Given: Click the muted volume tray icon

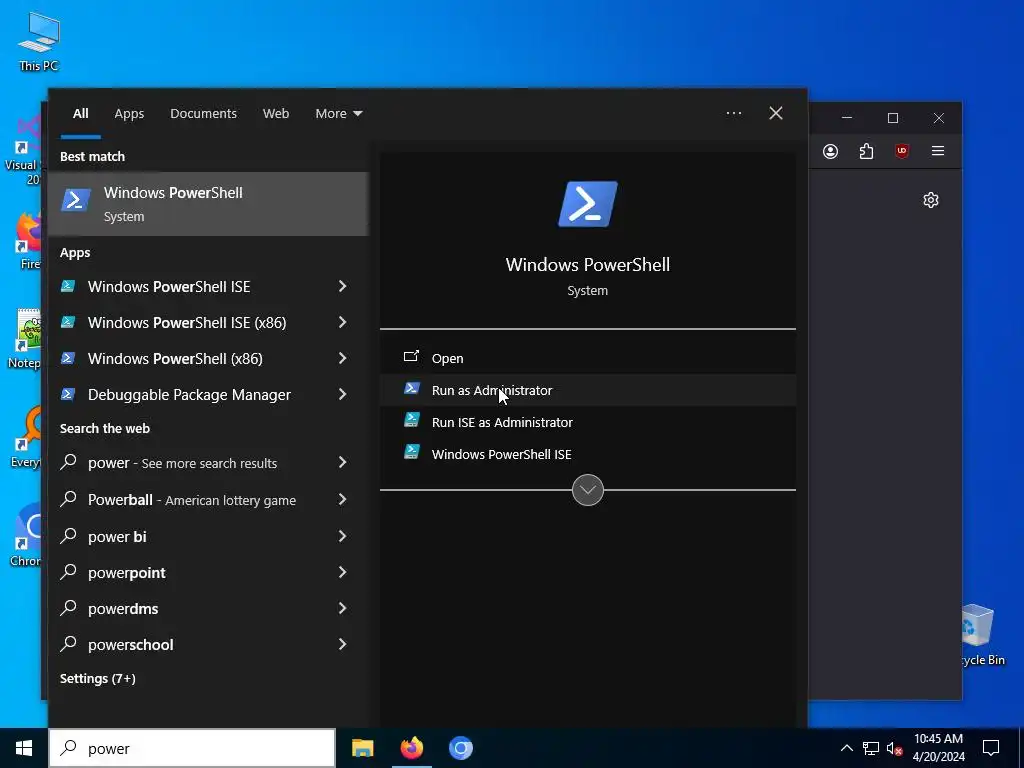Looking at the screenshot, I should (895, 748).
